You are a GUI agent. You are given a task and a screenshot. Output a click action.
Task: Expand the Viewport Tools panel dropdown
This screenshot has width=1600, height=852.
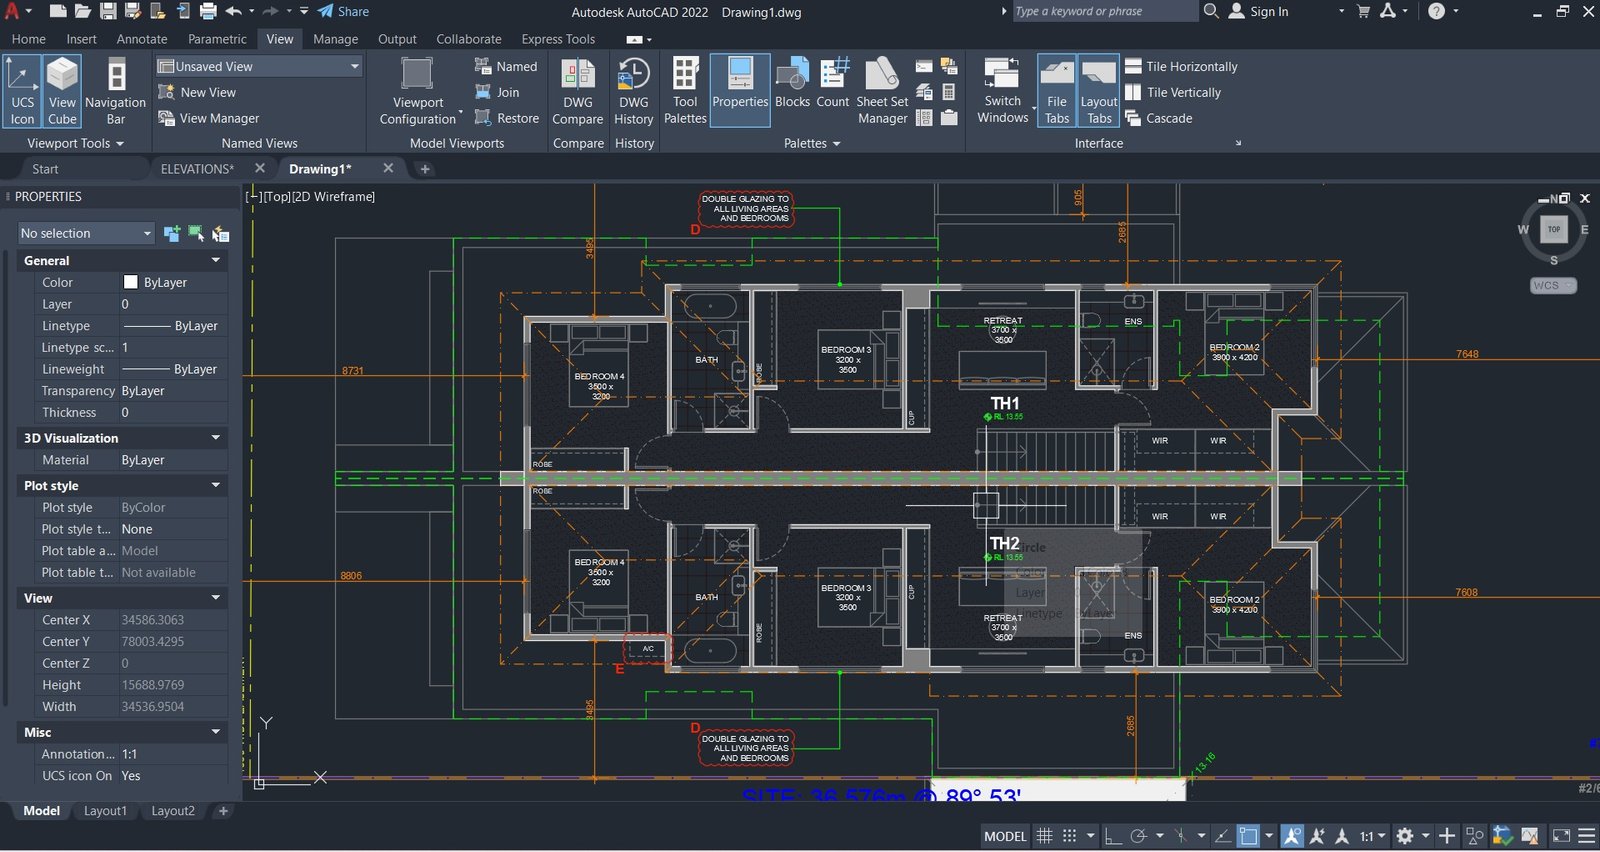click(76, 143)
